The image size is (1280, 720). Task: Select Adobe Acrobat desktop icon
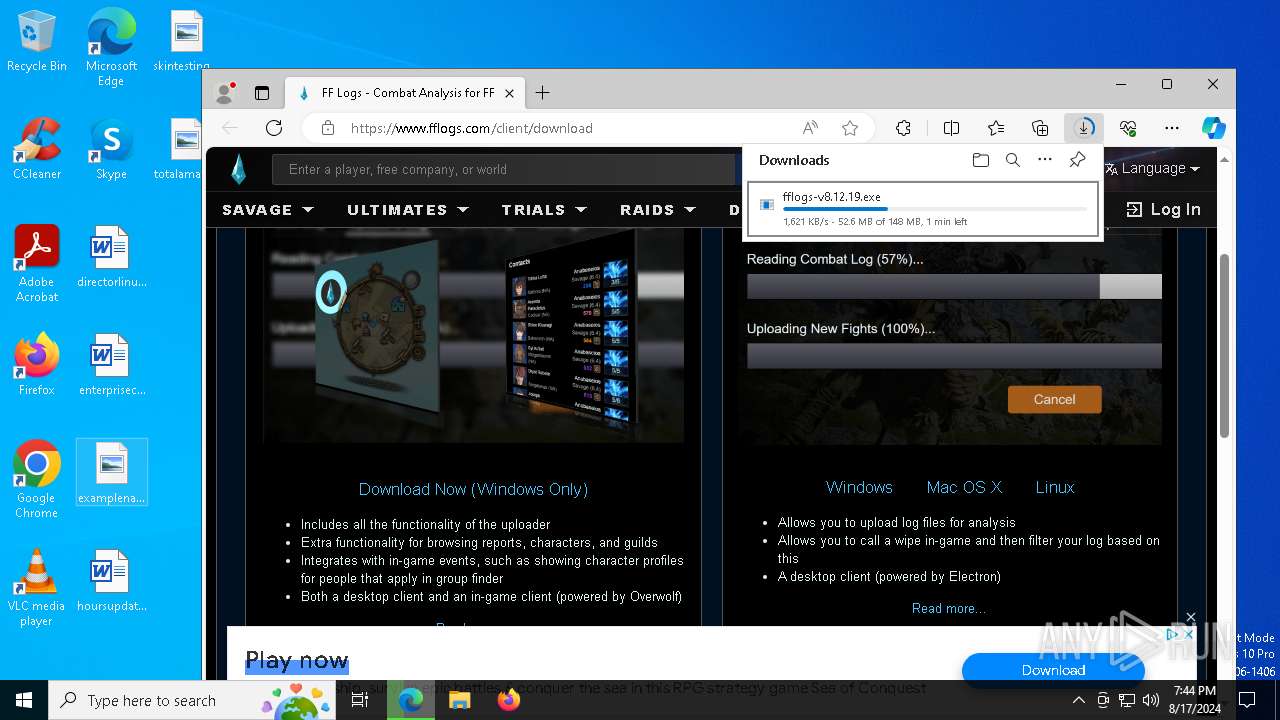(37, 264)
